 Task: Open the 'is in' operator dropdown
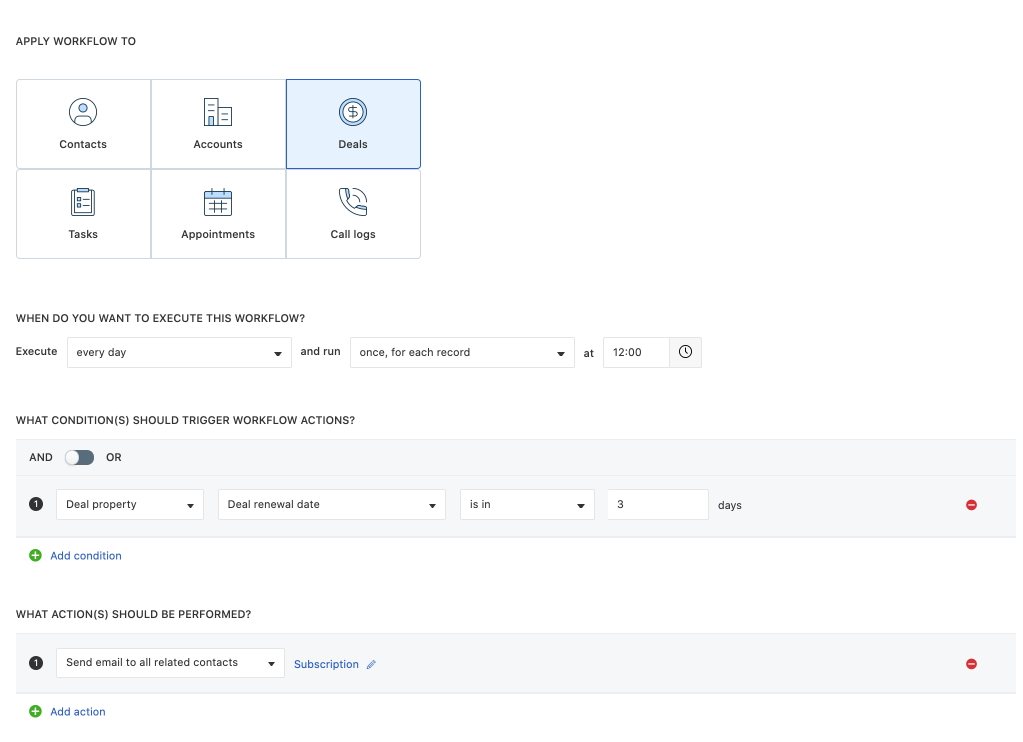526,505
